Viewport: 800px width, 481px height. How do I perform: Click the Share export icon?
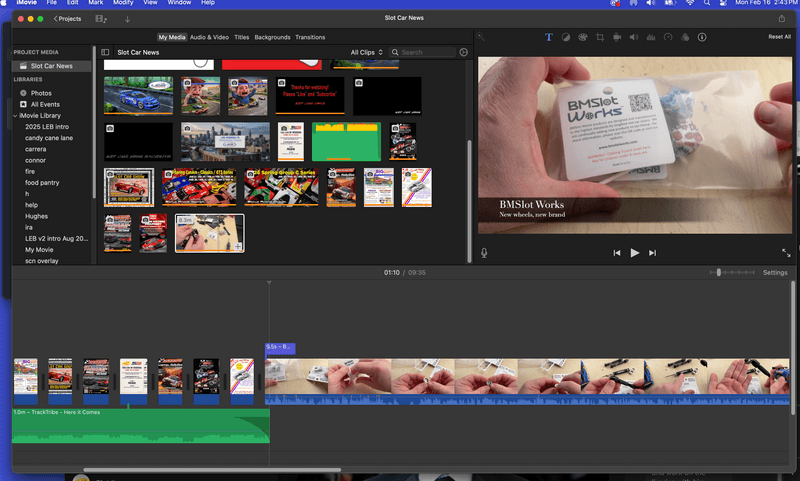(782, 18)
